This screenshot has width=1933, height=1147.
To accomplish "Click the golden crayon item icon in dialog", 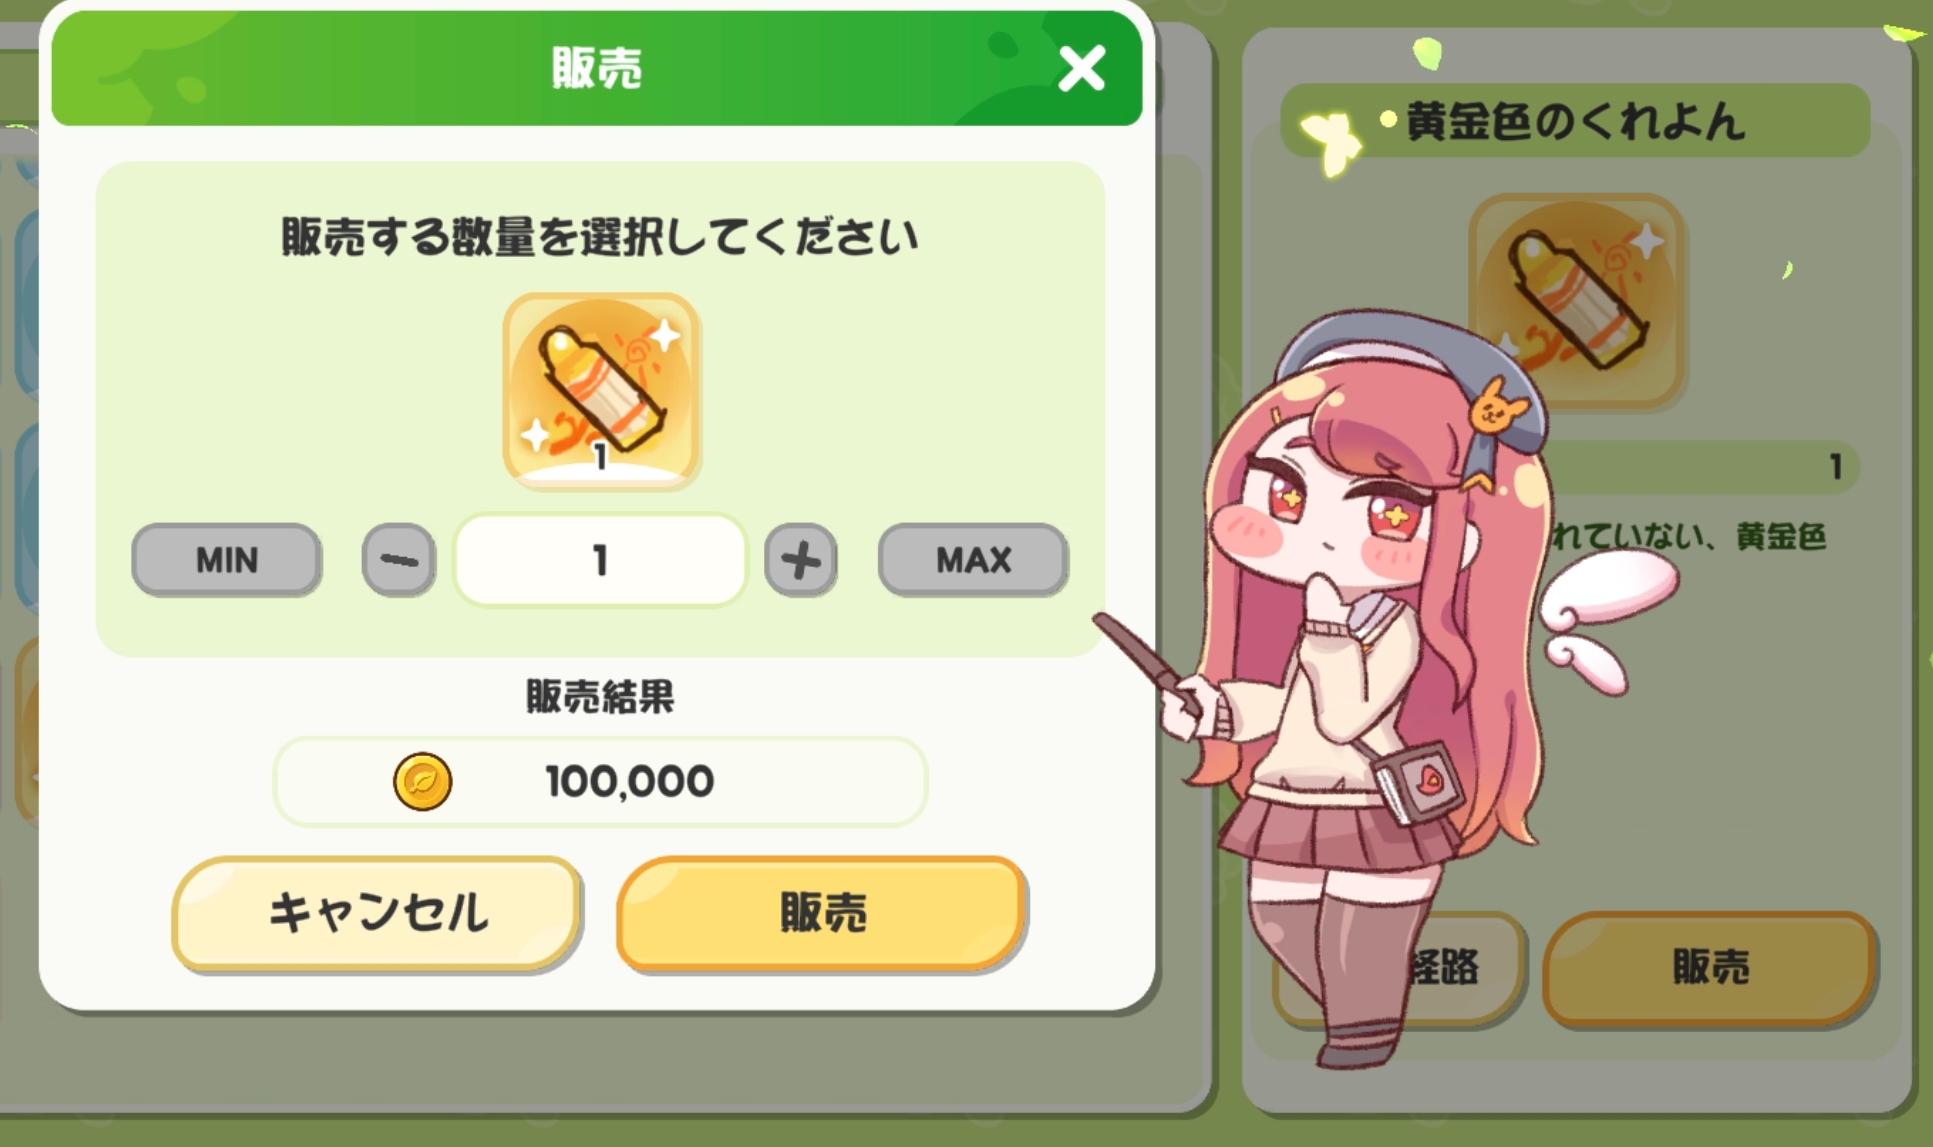I will pyautogui.click(x=601, y=391).
